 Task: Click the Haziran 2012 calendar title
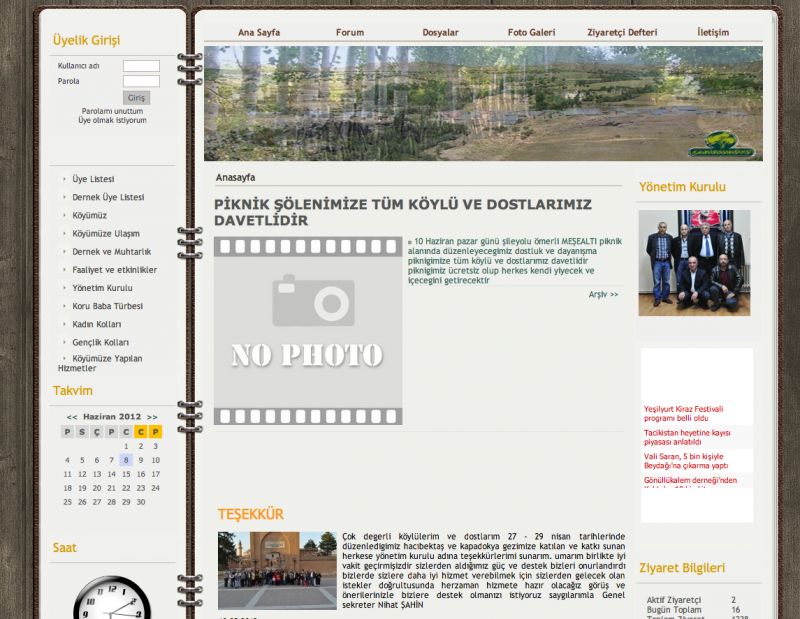coord(112,416)
